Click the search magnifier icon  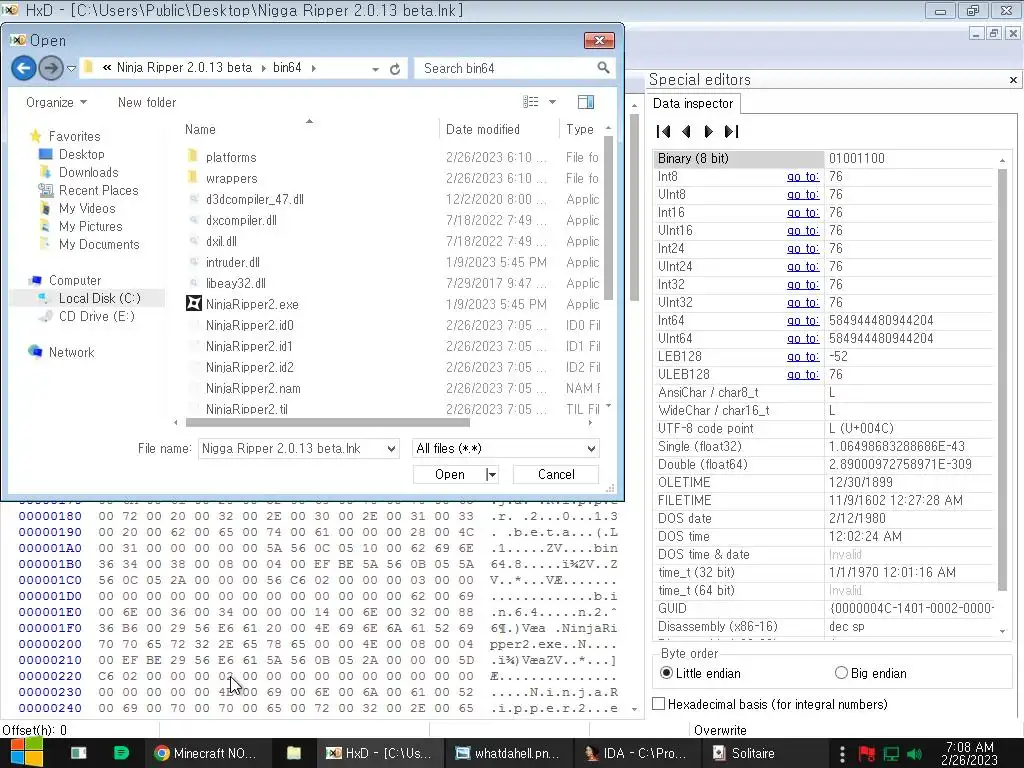[603, 68]
